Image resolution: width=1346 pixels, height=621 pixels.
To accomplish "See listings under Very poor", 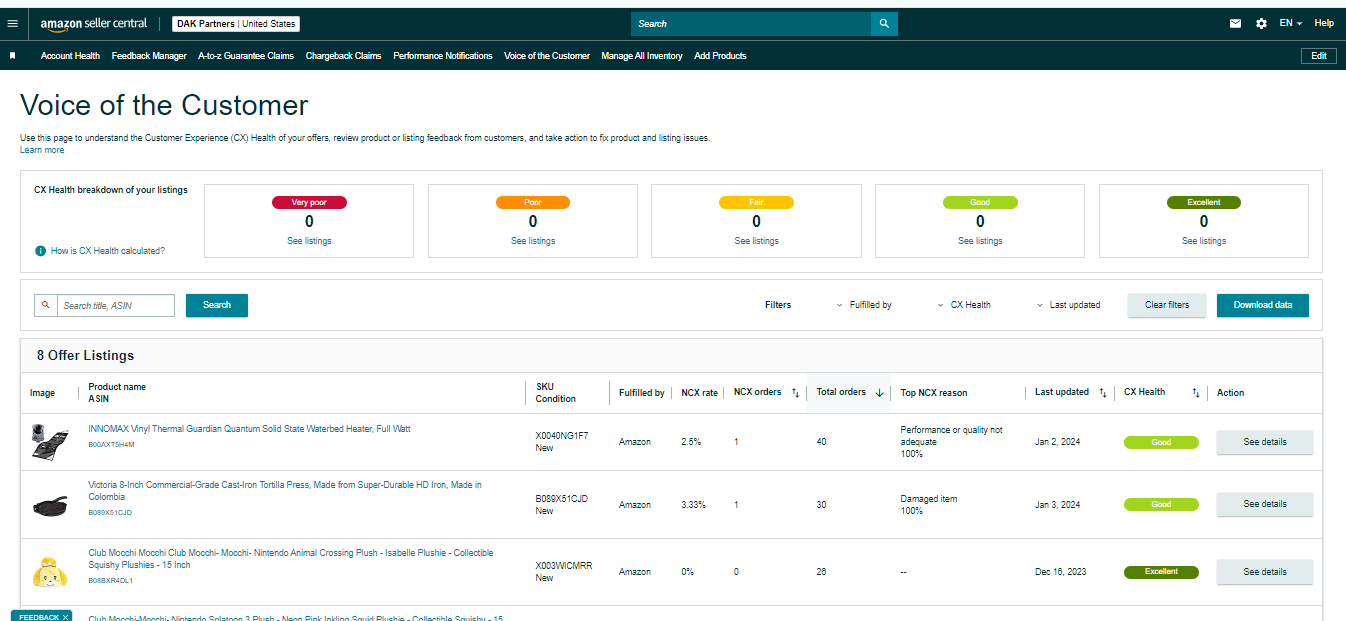I will click(309, 241).
